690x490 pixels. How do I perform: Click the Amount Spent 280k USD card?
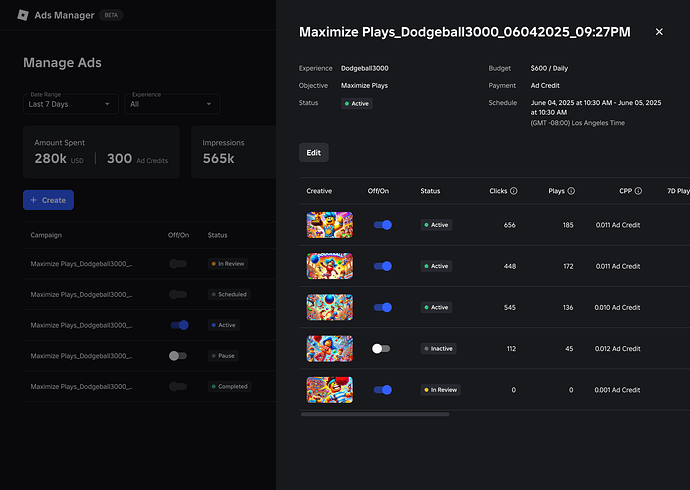(x=101, y=152)
